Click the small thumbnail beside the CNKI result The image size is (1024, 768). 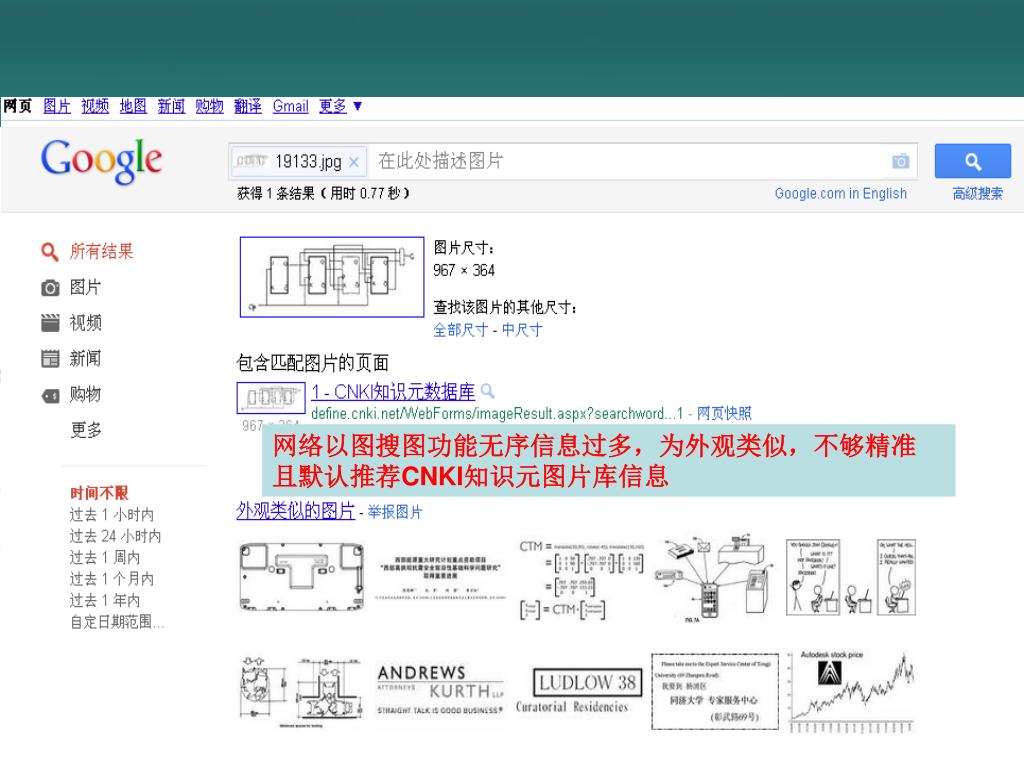(270, 398)
